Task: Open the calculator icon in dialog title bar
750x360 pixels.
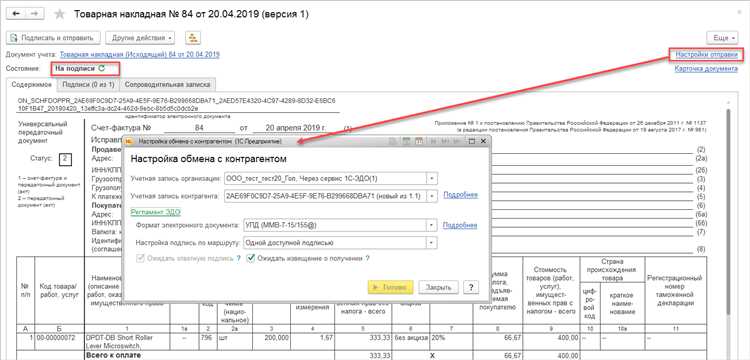Action: tap(406, 142)
